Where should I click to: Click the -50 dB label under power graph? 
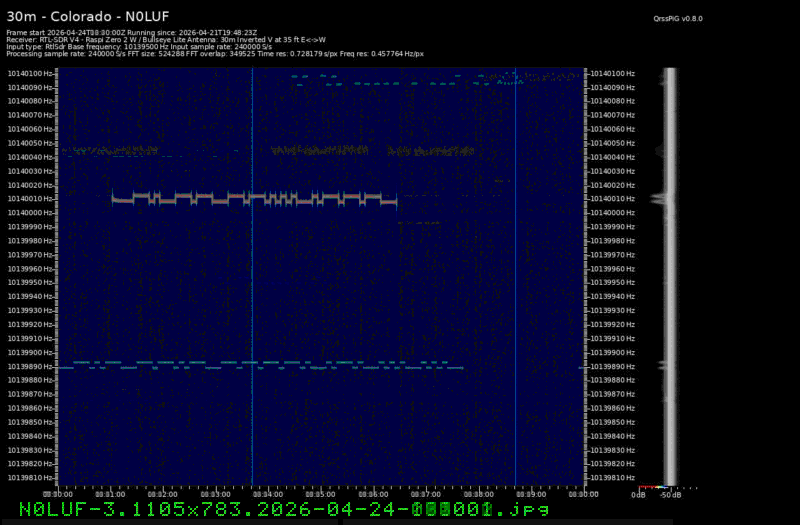click(671, 494)
